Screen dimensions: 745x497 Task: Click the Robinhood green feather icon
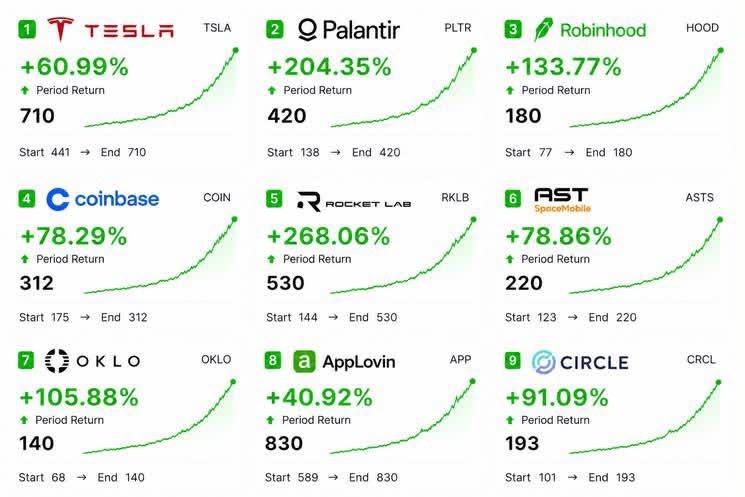pos(543,29)
